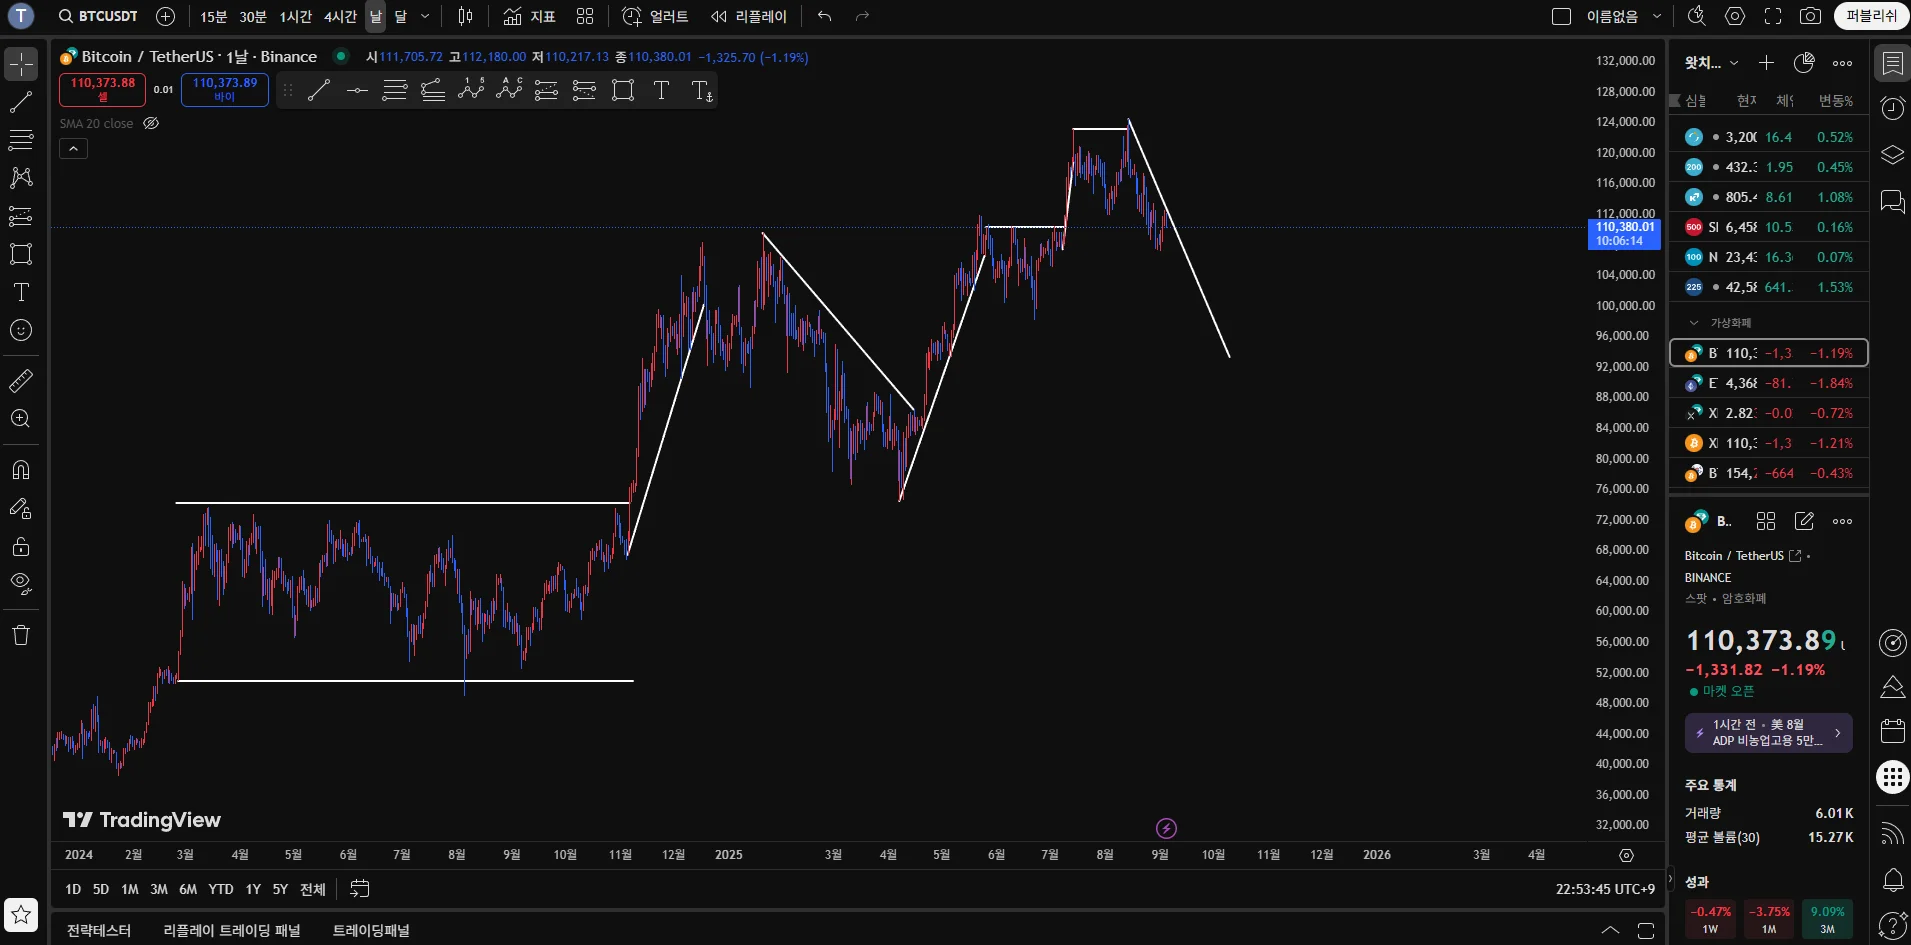The height and width of the screenshot is (945, 1911).
Task: Toggle hide all drawings eye icon
Action: pyautogui.click(x=21, y=584)
